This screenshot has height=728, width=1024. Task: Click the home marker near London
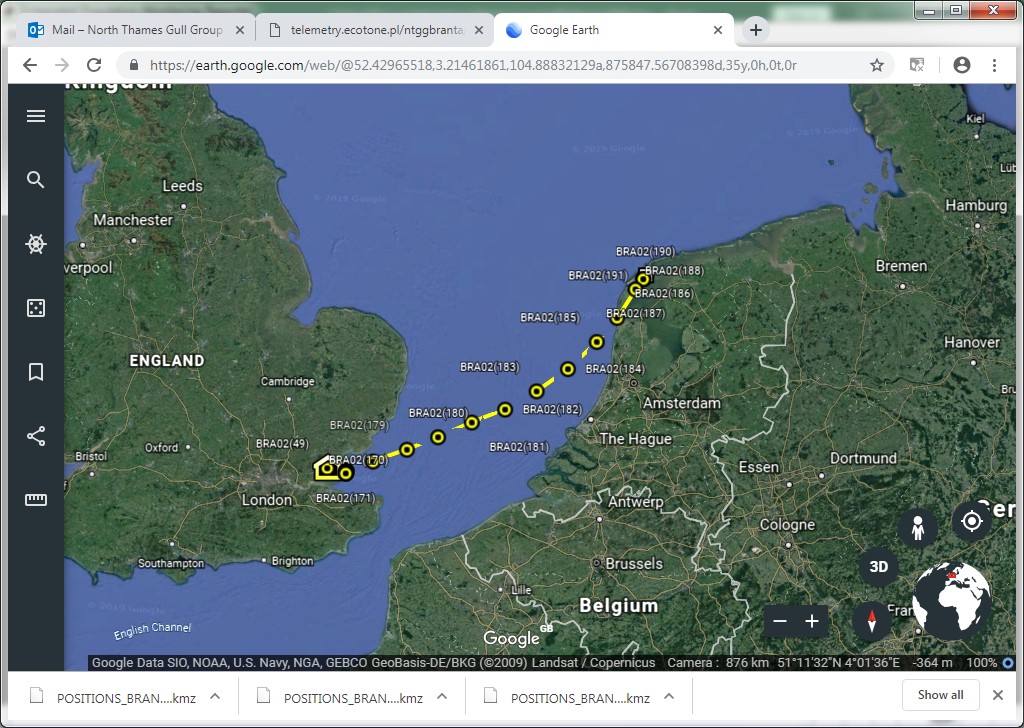327,467
